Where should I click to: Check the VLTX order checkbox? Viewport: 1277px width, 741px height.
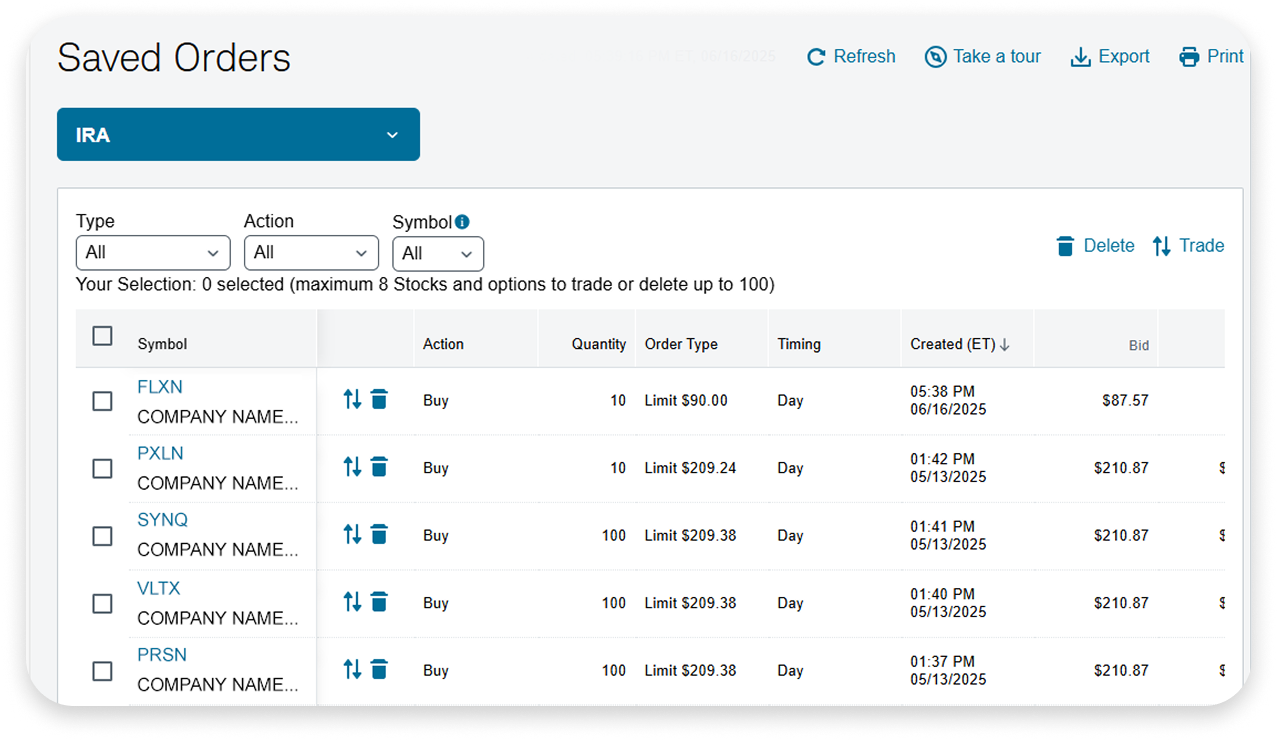(102, 604)
